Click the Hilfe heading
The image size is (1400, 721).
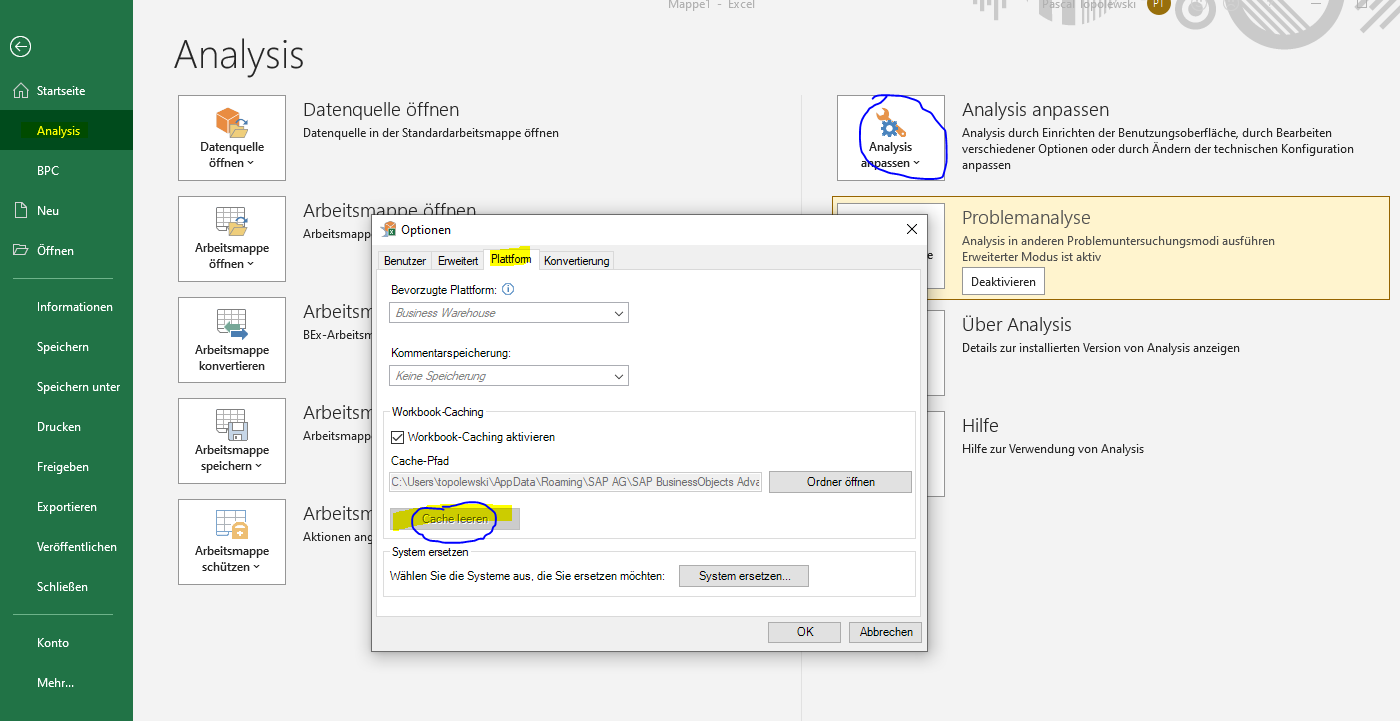pos(980,426)
